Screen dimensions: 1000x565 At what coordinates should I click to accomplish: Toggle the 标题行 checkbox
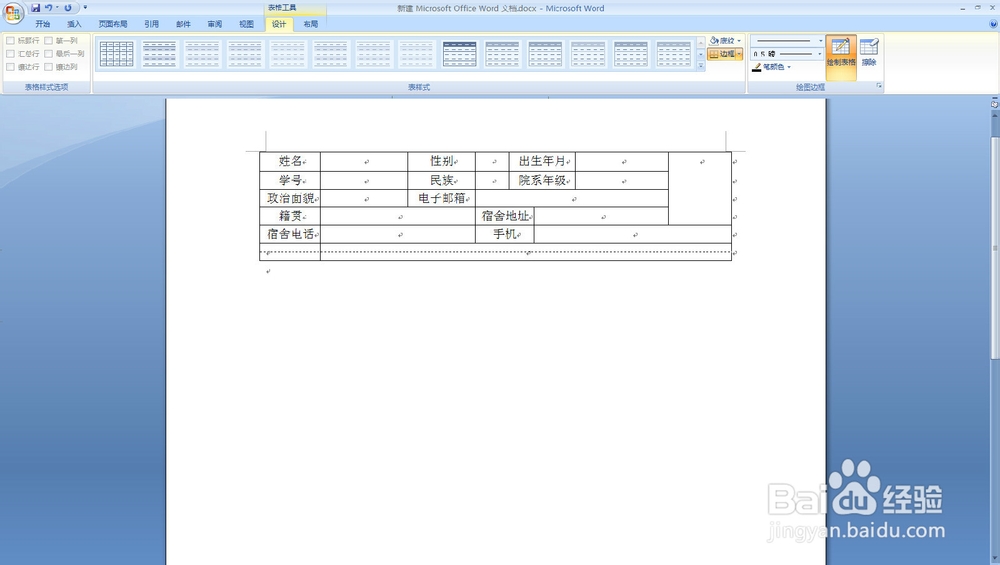10,41
